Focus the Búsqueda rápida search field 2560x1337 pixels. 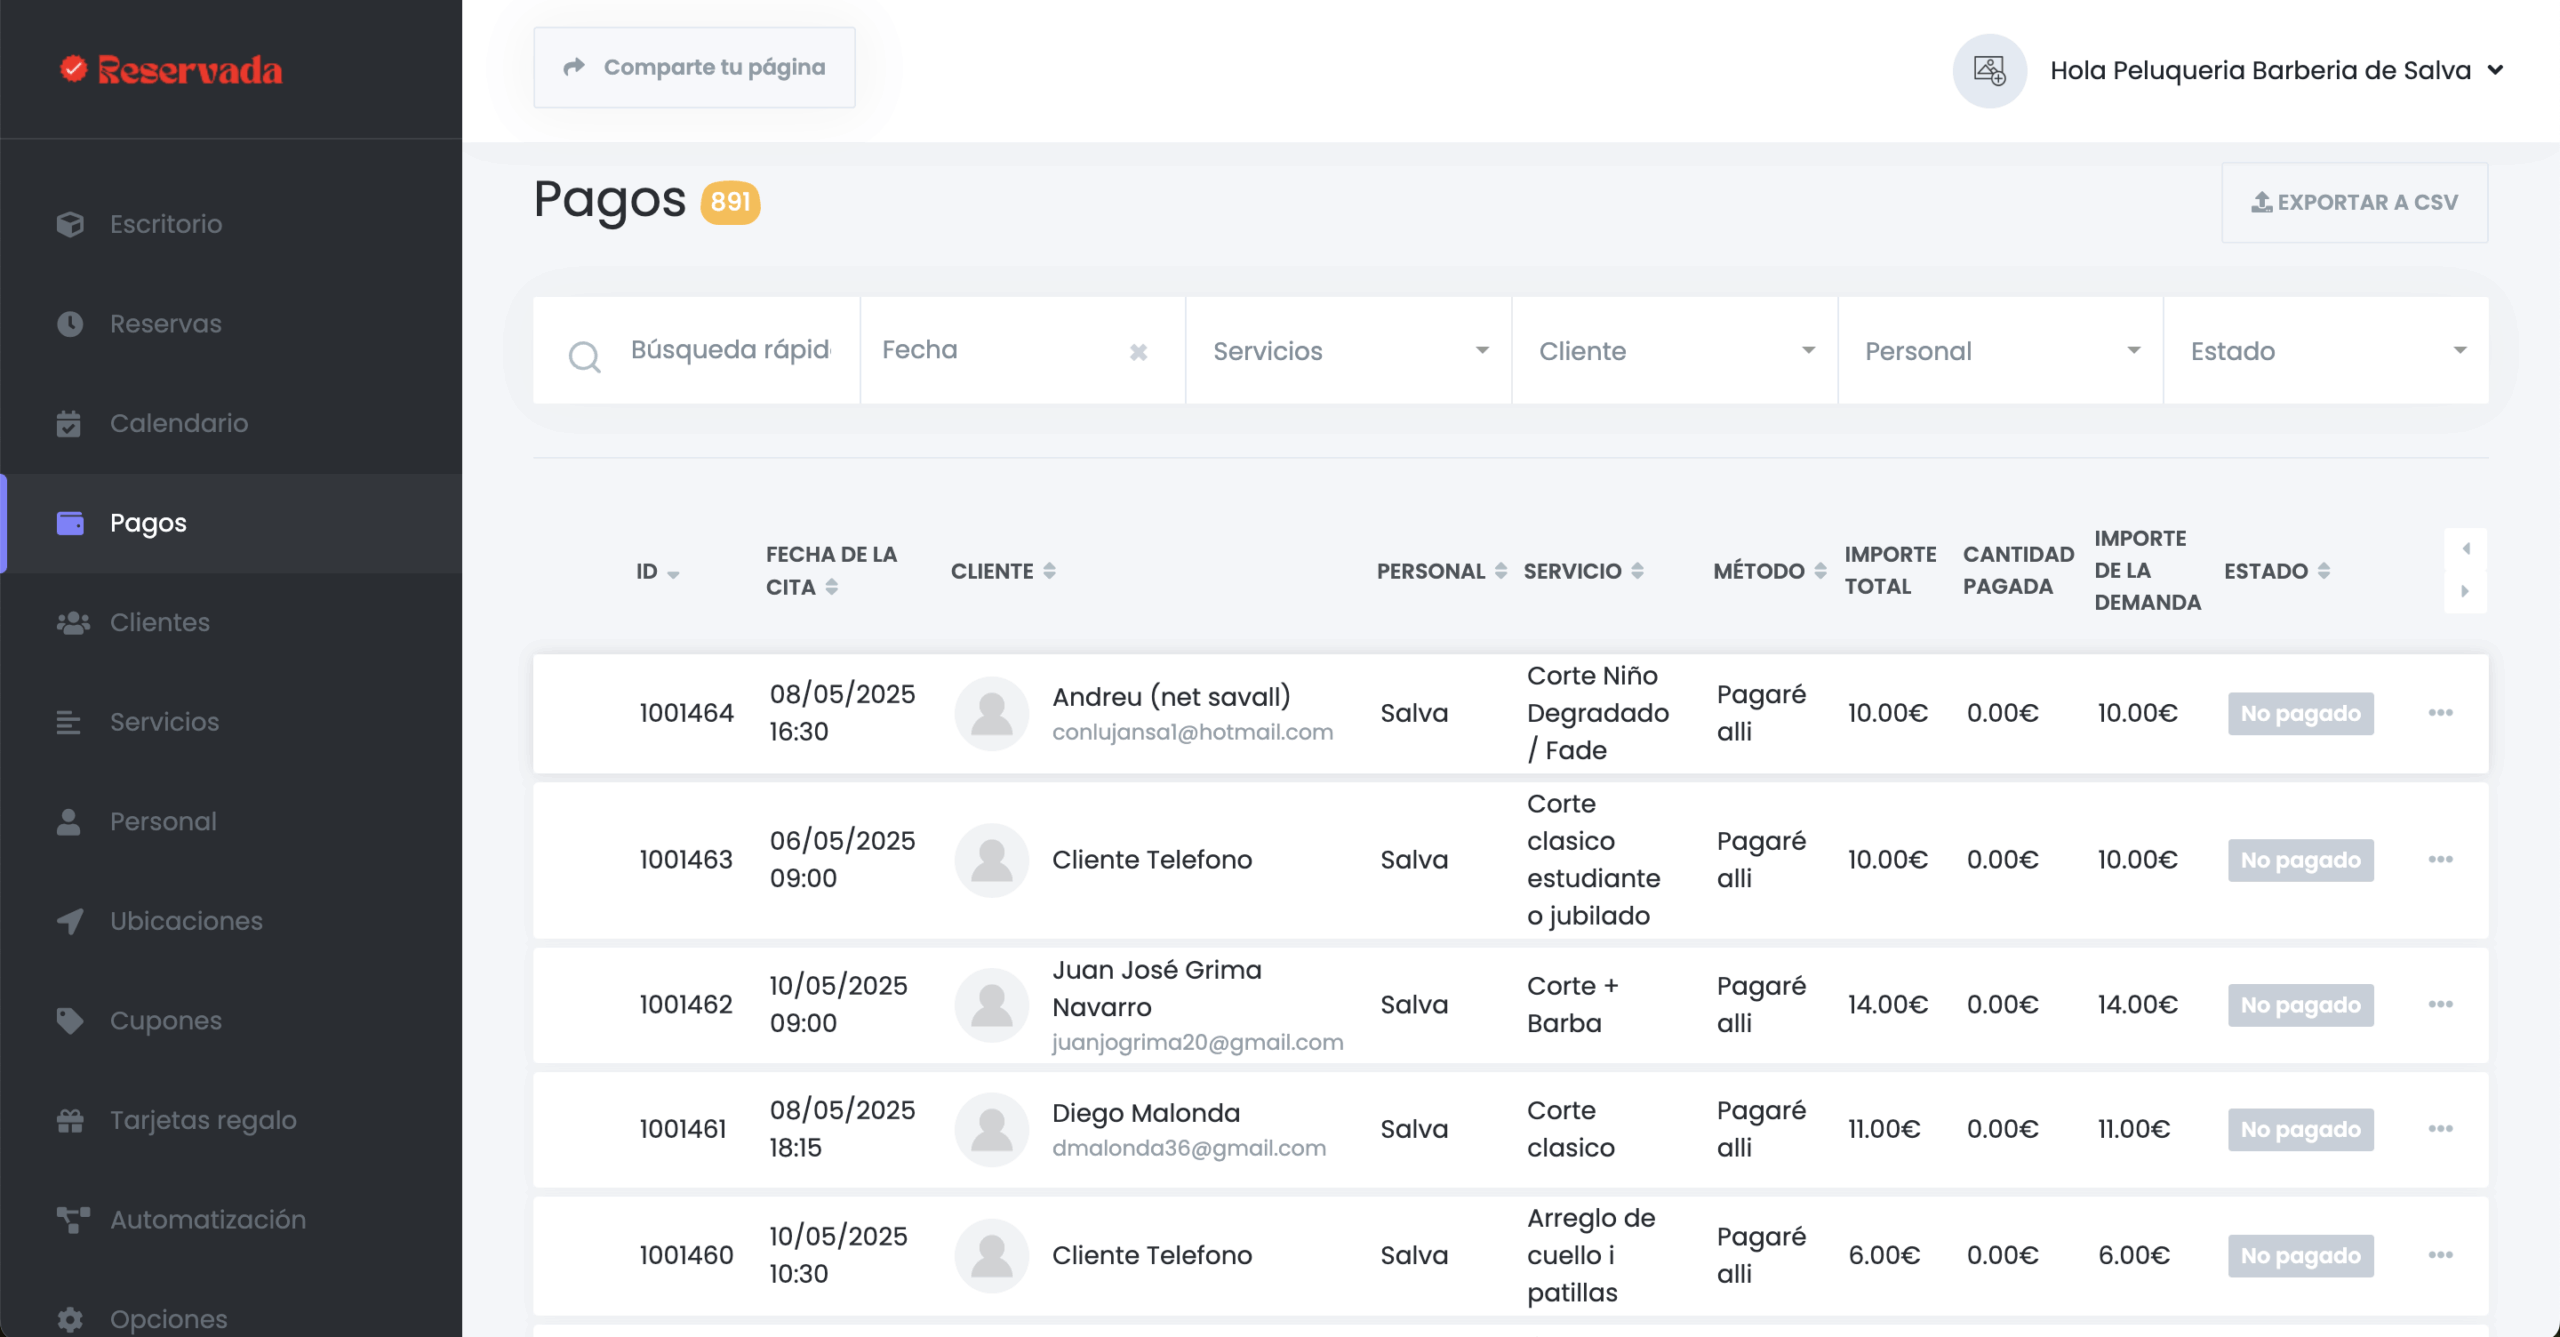click(x=729, y=350)
